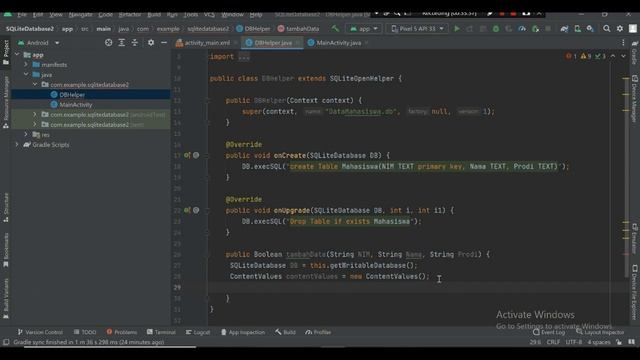Collapse com.example.sqlitedatabase2 main package
Image resolution: width=640 pixels, height=360 pixels.
[x=35, y=84]
